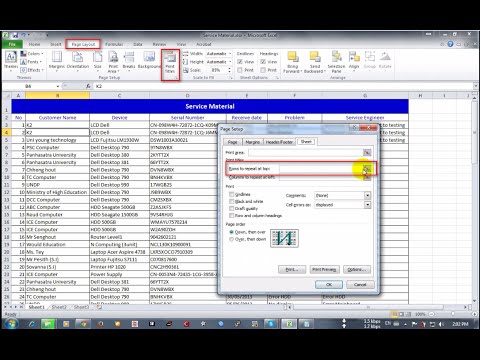Select the Over, then down radio button
Viewport: 480px width, 360px height.
coord(231,239)
